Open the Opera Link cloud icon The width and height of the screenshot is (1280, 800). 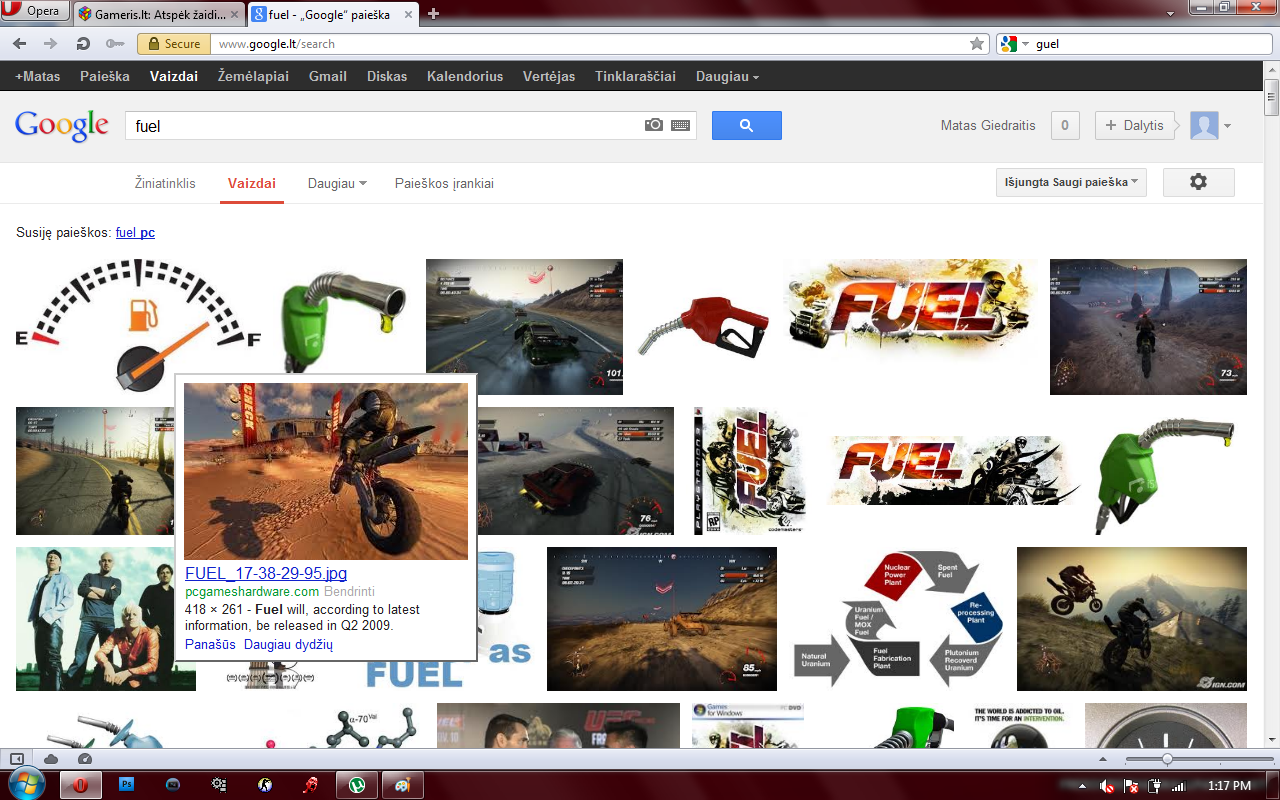pyautogui.click(x=50, y=759)
